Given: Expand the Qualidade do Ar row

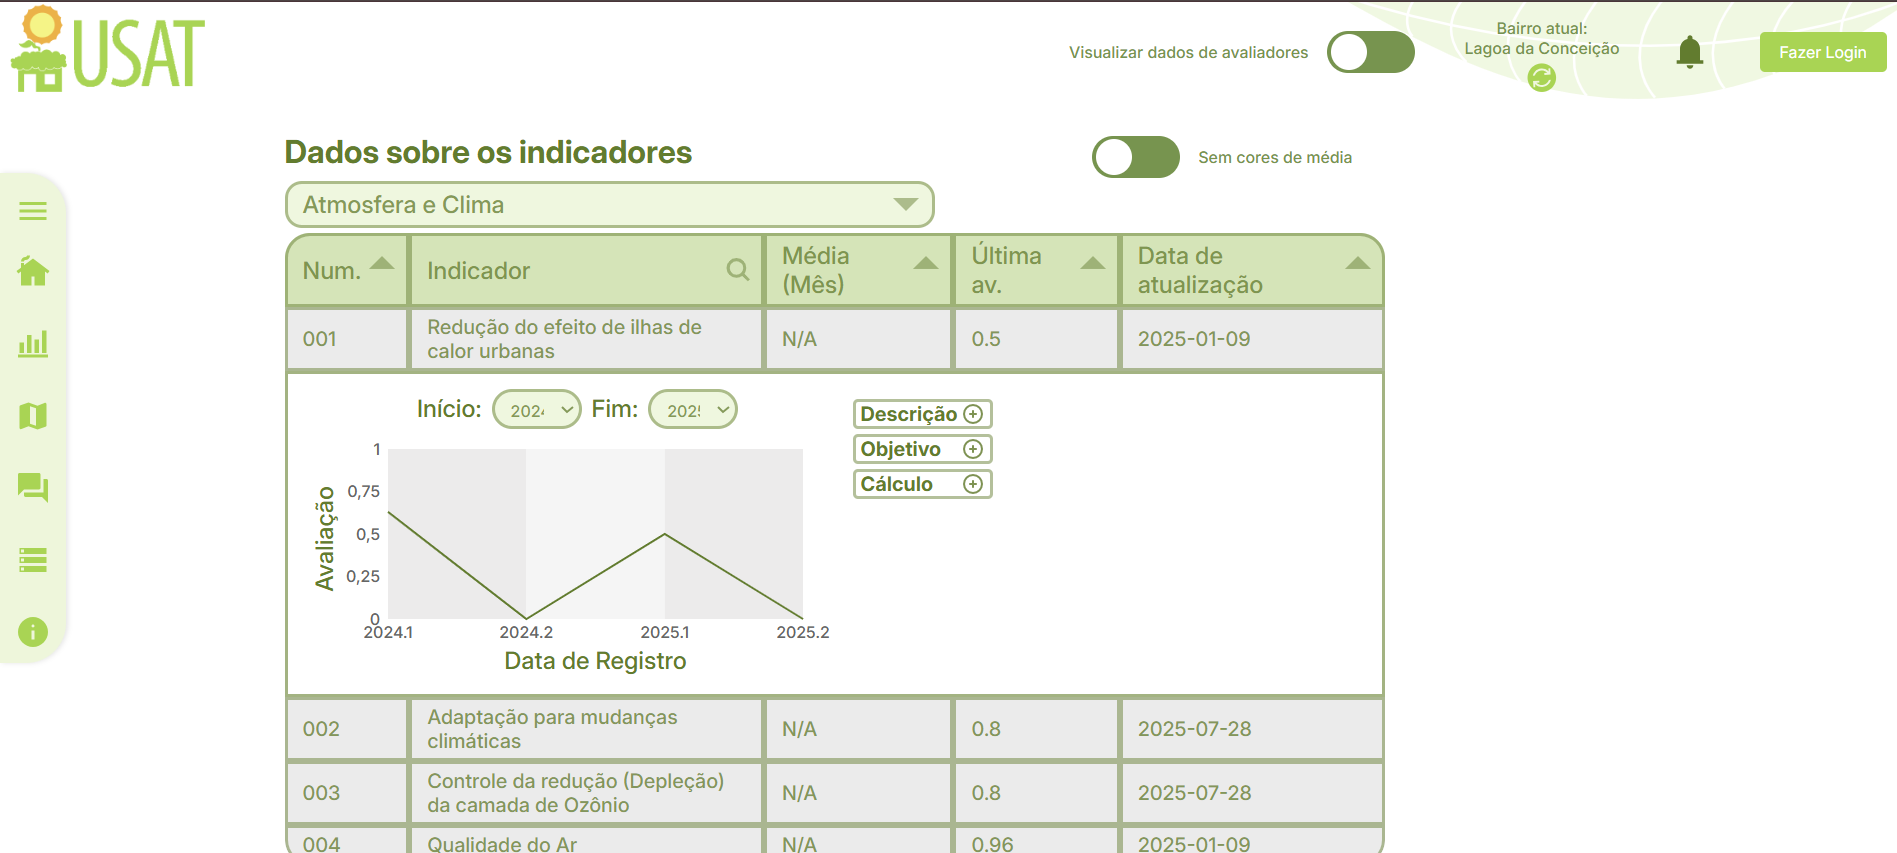Looking at the screenshot, I should [x=835, y=841].
